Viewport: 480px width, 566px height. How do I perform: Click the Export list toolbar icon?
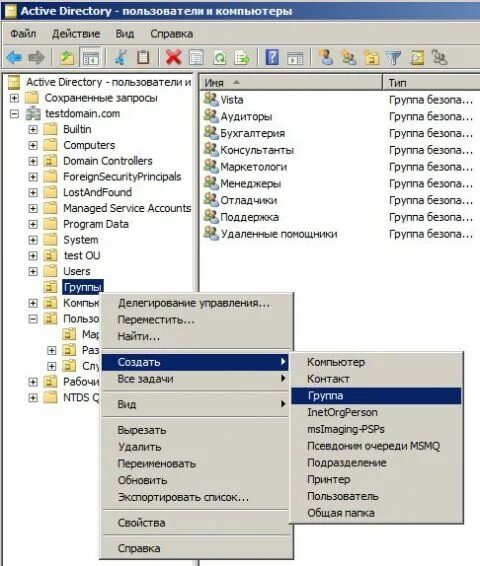tap(242, 57)
